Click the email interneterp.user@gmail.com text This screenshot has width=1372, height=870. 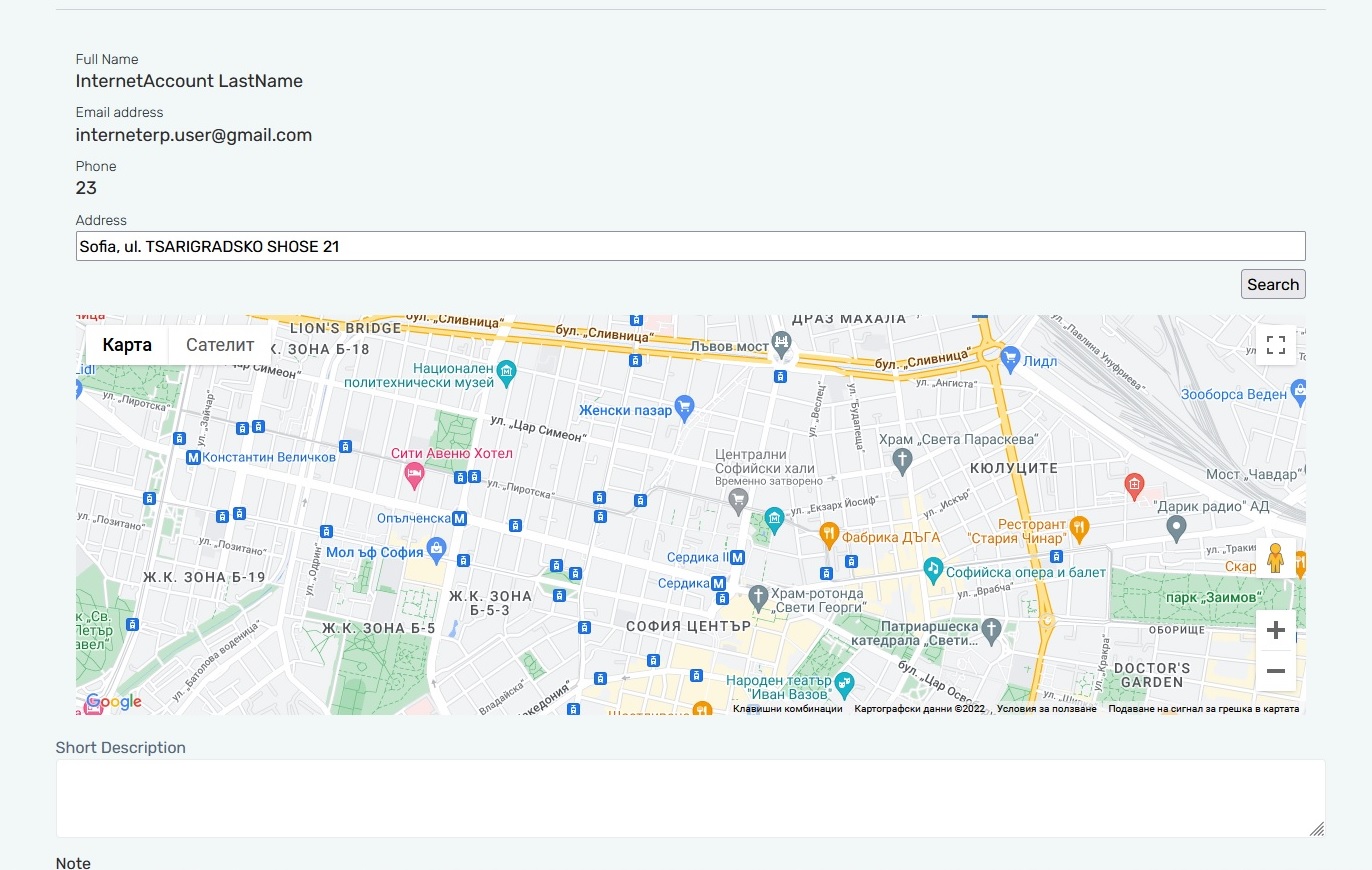click(x=194, y=135)
